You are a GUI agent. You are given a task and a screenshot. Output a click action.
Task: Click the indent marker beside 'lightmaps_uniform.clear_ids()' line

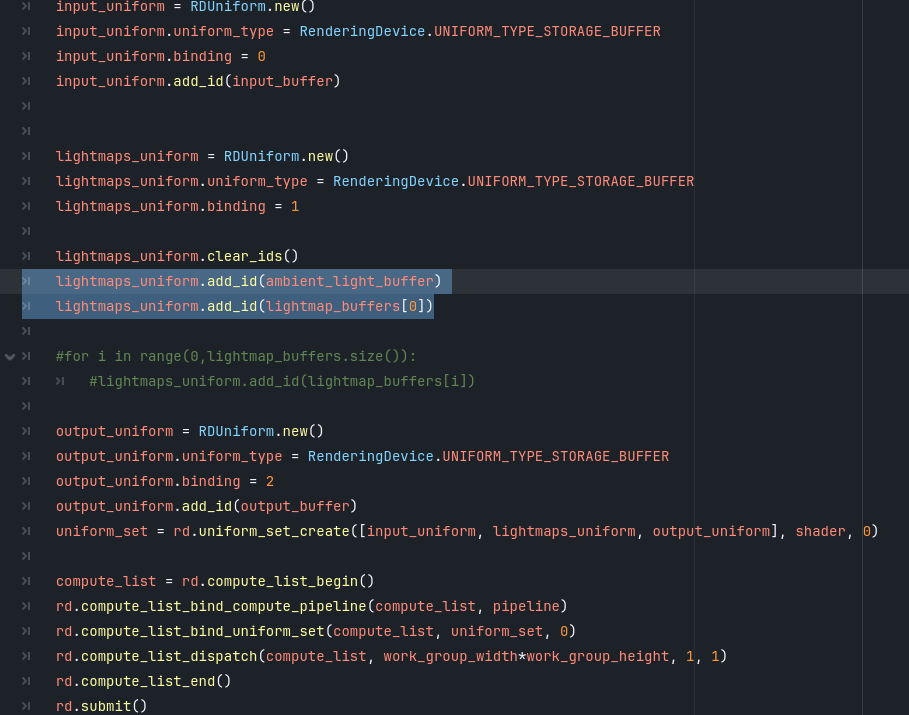(26, 256)
